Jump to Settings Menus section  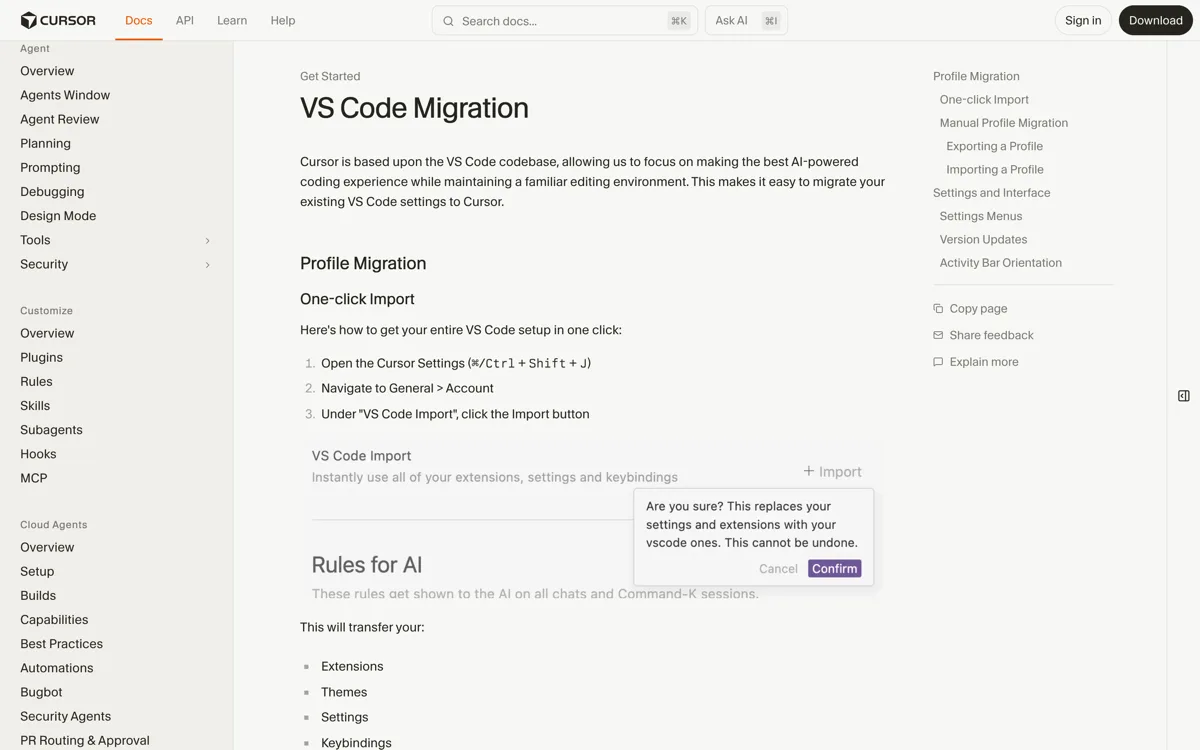[x=981, y=216]
